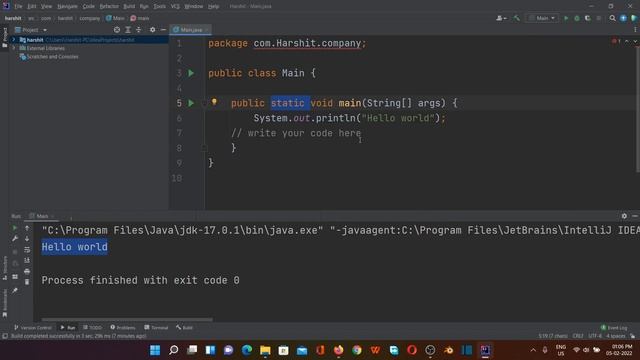Viewport: 640px width, 360px height.
Task: Open File Explorer from taskbar
Action: click(x=265, y=350)
